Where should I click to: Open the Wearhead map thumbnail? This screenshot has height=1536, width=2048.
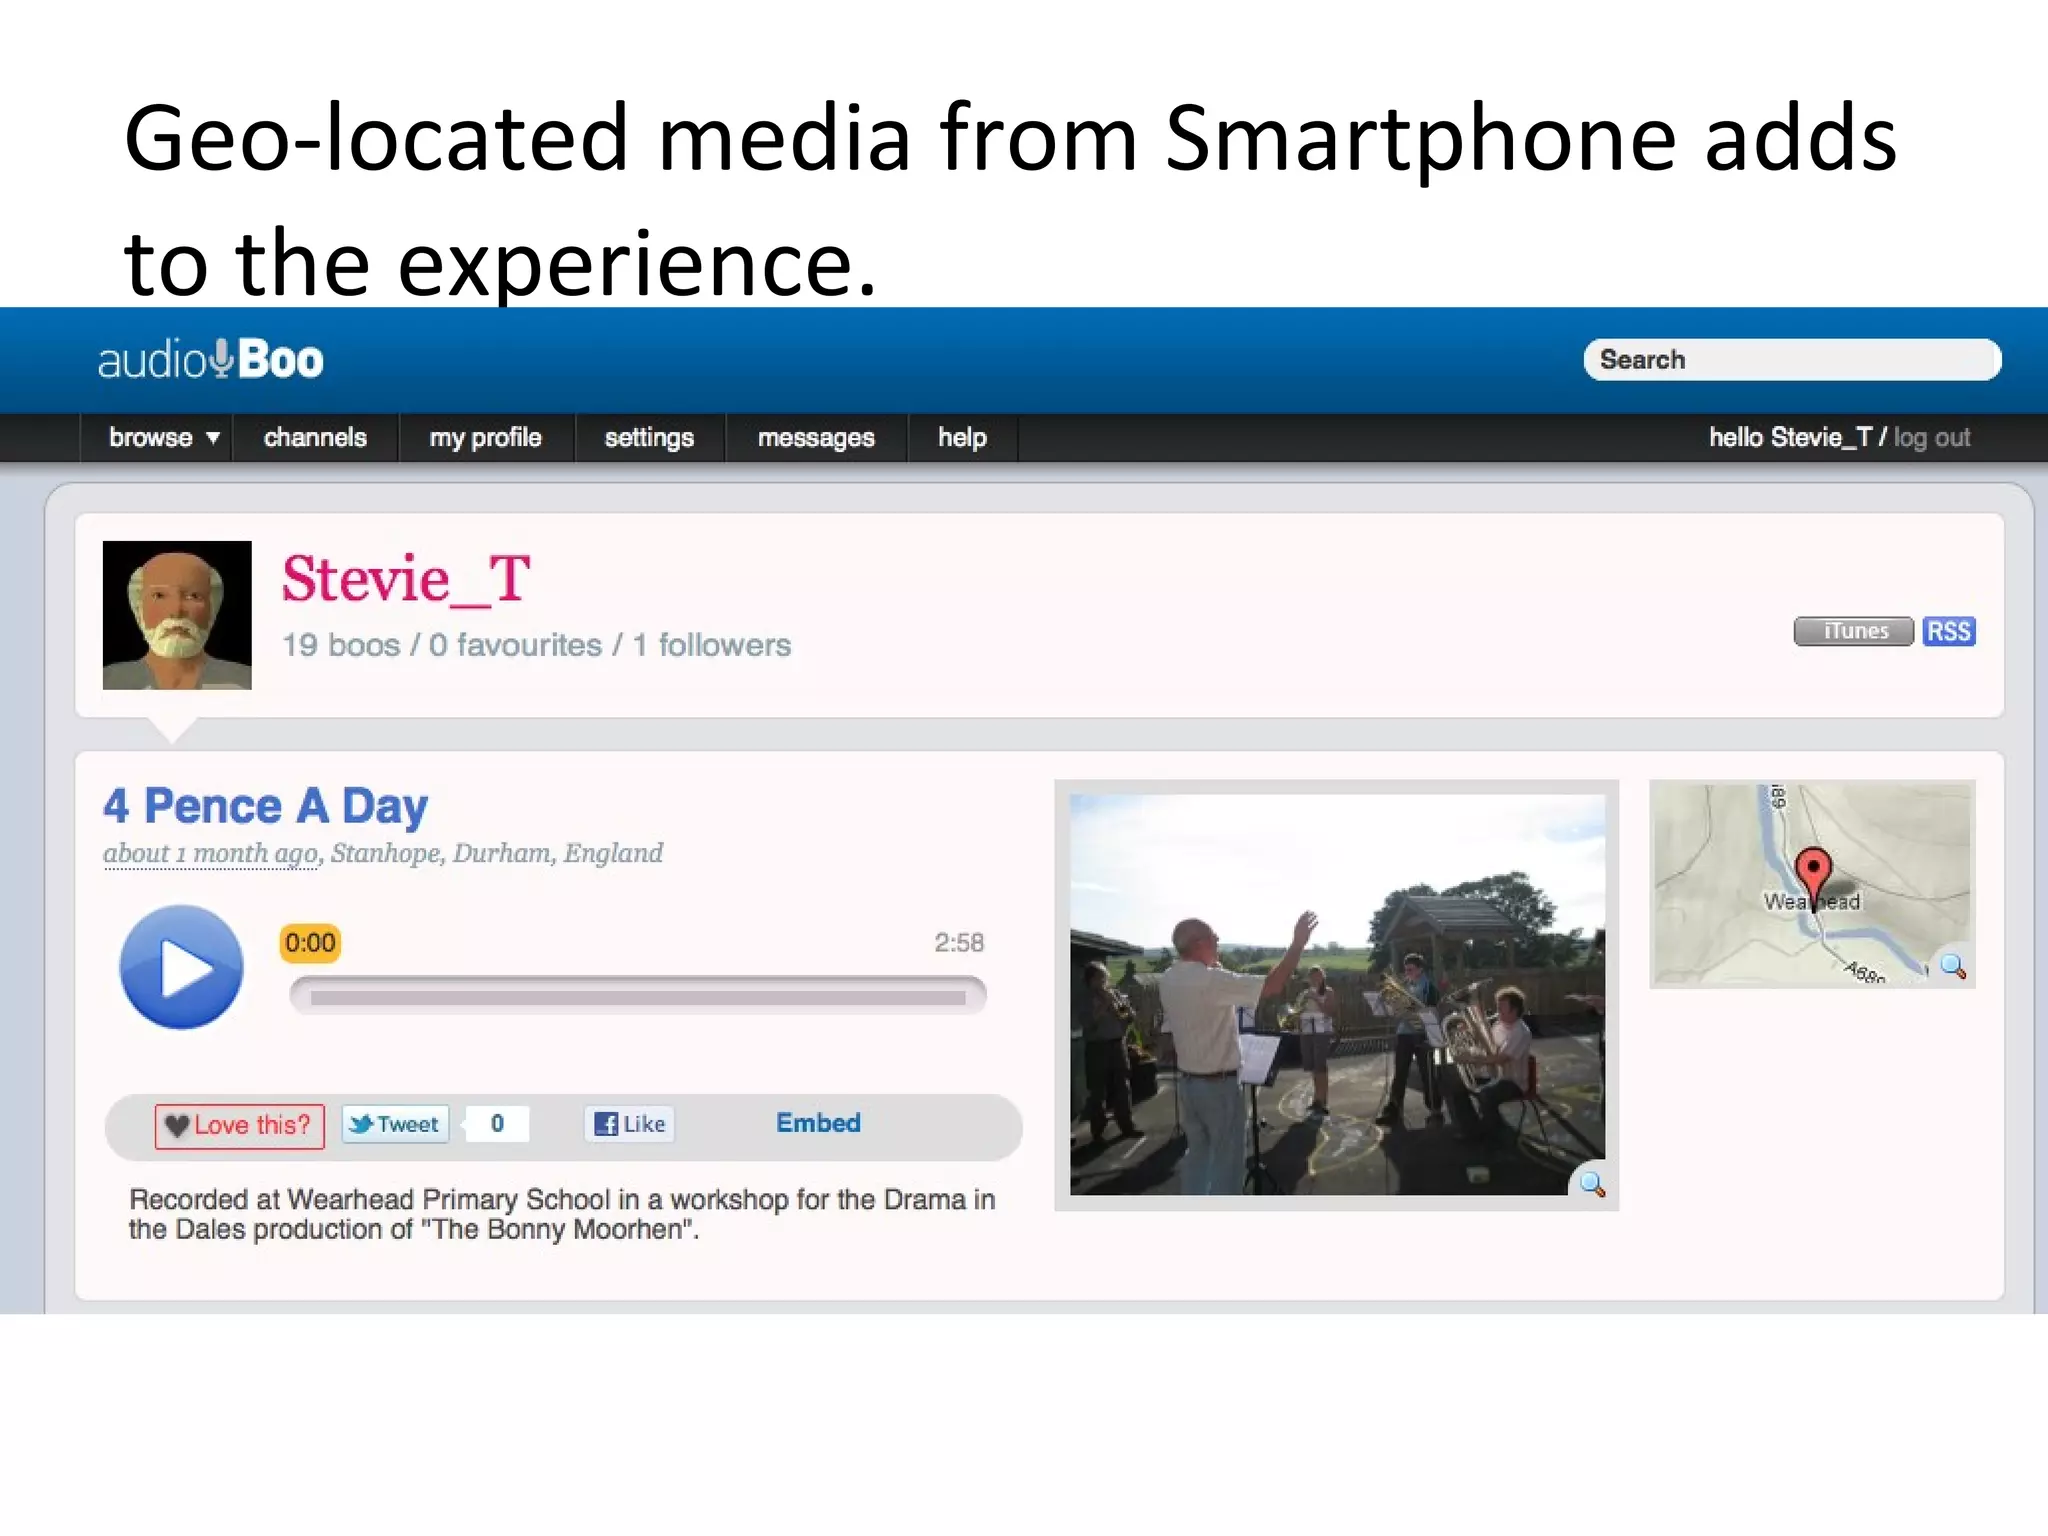pyautogui.click(x=1812, y=884)
